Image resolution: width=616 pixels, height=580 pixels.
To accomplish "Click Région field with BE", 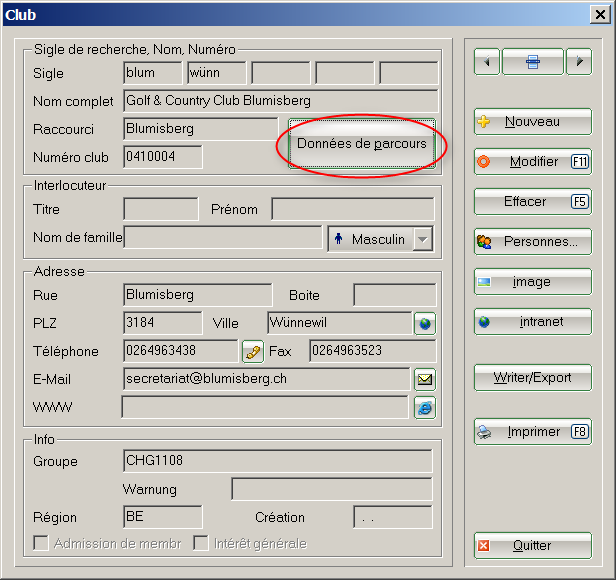I will [x=163, y=517].
